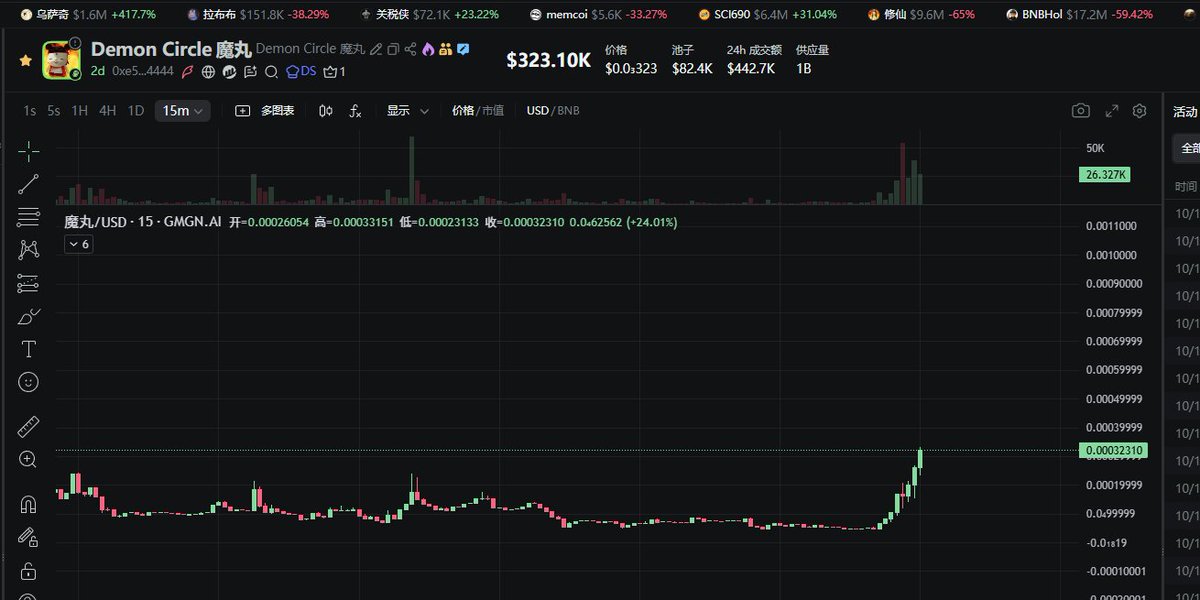
Task: Take a chart snapshot with camera icon
Action: (x=1080, y=111)
